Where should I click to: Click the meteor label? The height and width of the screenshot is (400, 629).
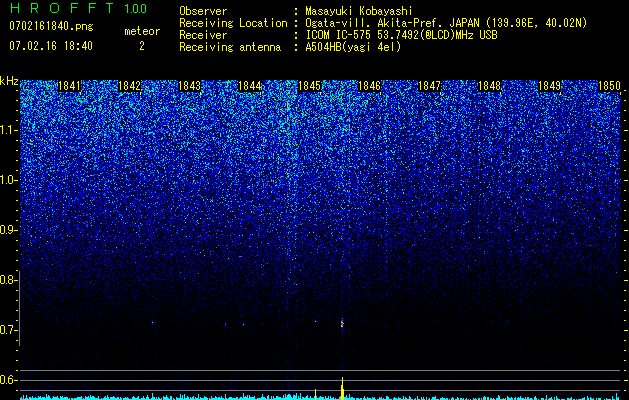(142, 31)
